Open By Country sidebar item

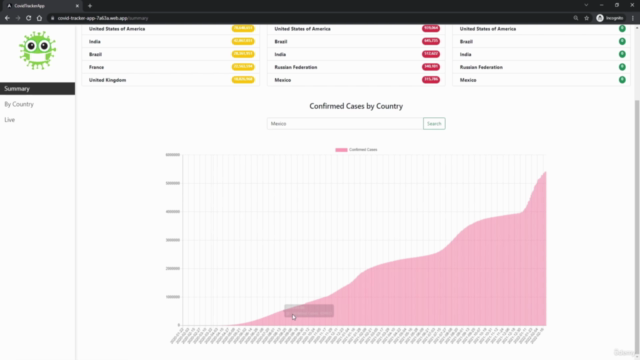19,104
